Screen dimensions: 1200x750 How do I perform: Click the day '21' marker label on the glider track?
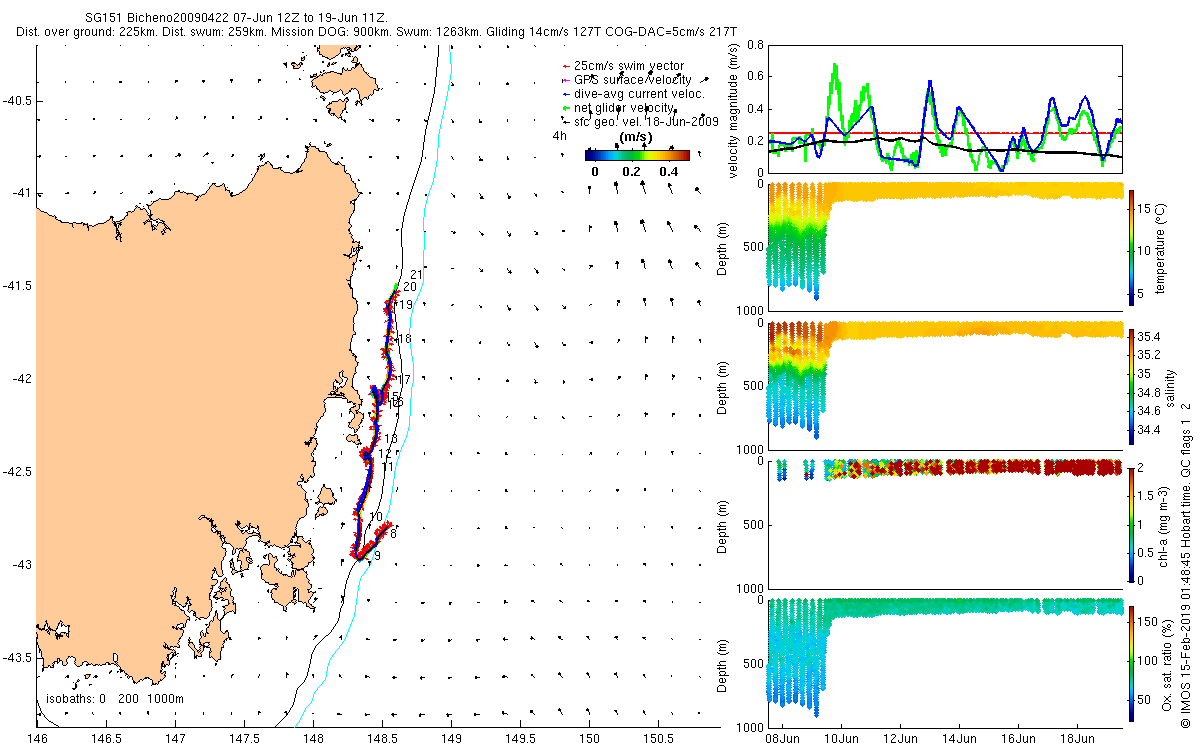[x=417, y=275]
